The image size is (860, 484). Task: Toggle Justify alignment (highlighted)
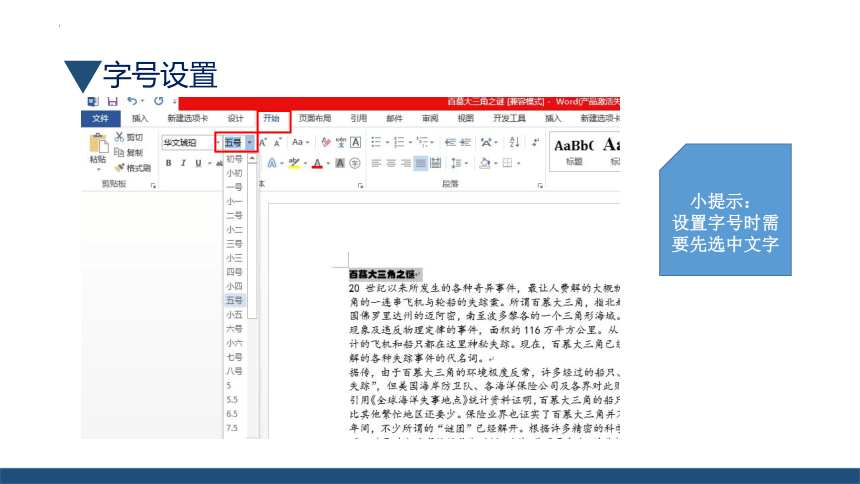coord(421,163)
